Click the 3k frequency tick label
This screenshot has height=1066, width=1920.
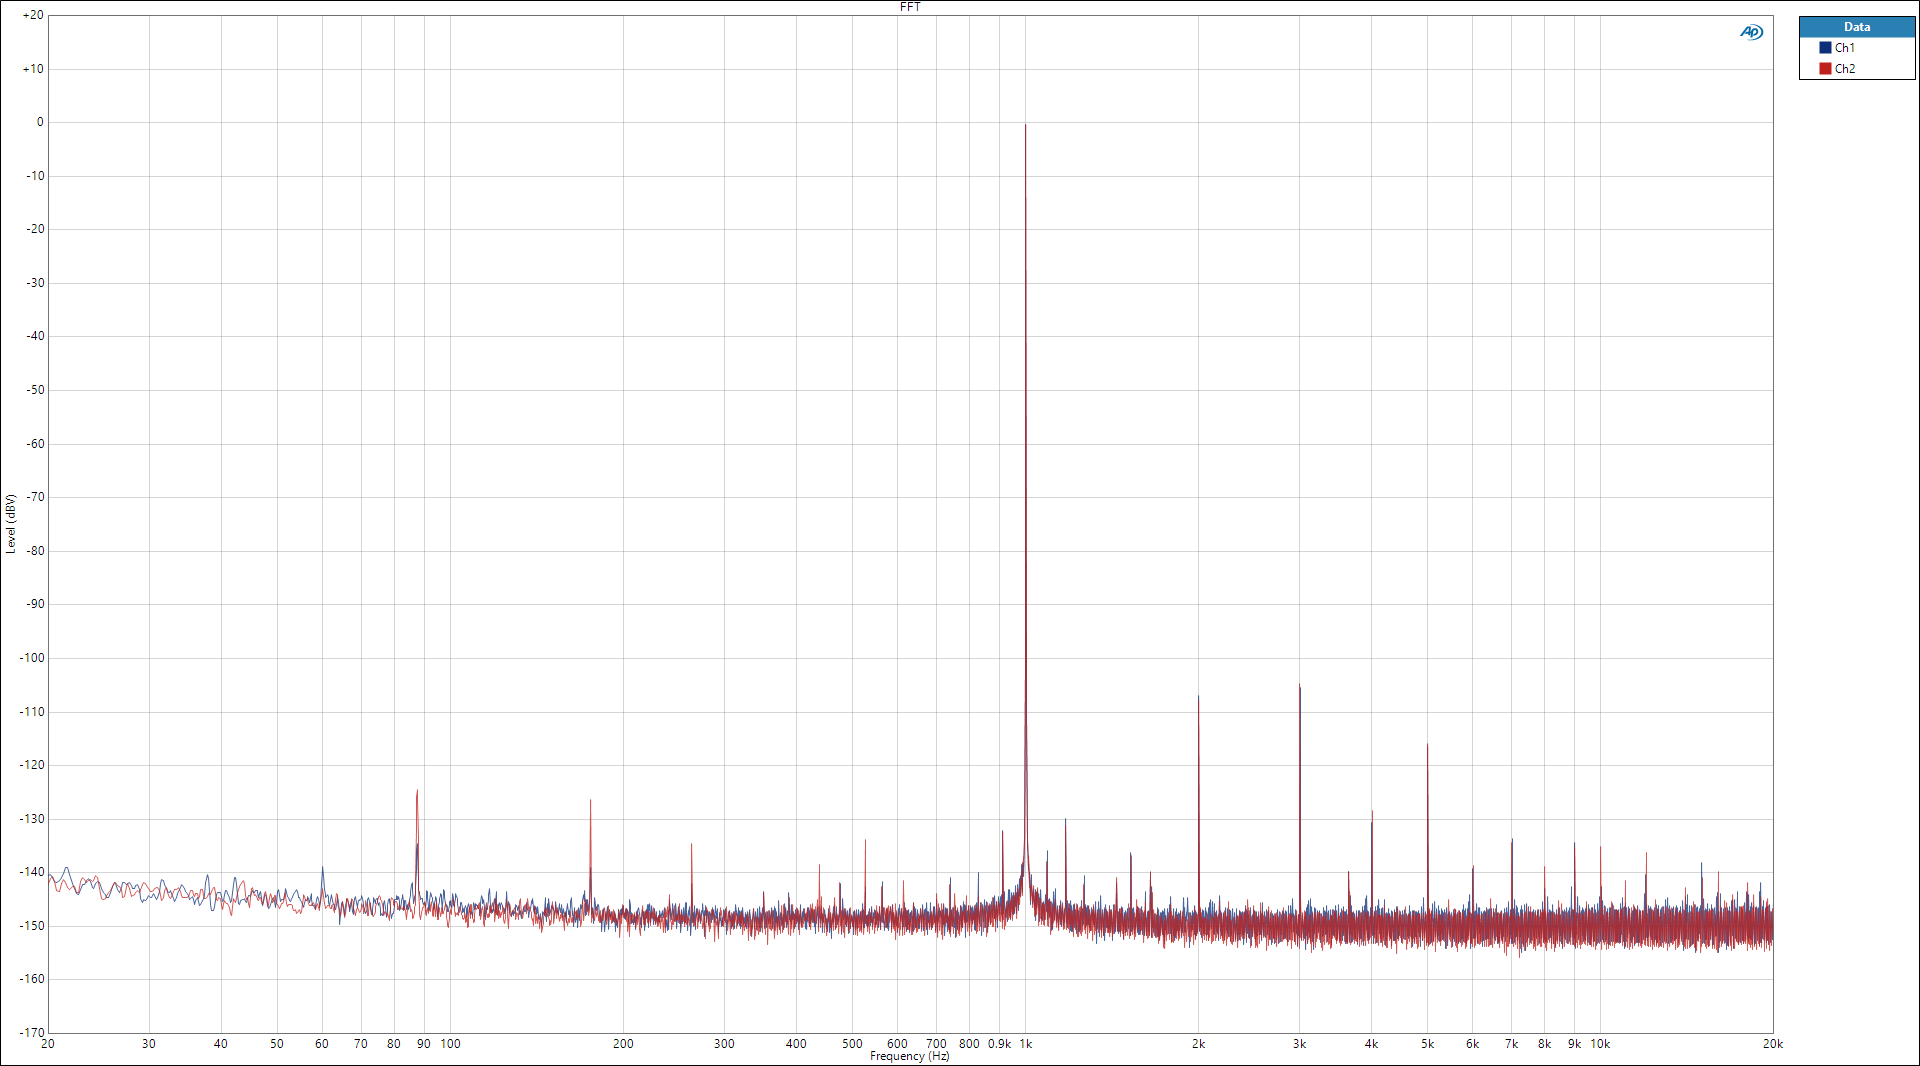click(x=1299, y=1043)
